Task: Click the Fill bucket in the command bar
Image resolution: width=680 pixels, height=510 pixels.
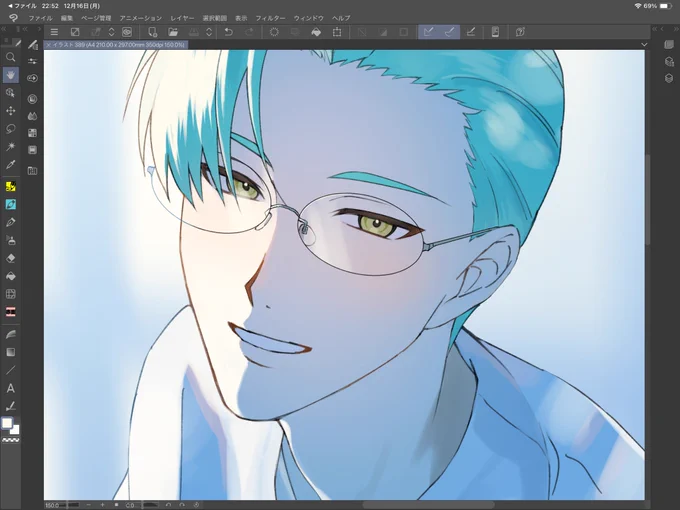Action: click(316, 32)
